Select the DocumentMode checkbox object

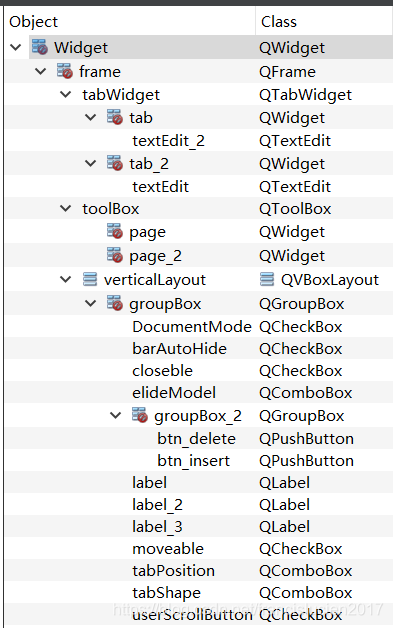(192, 327)
